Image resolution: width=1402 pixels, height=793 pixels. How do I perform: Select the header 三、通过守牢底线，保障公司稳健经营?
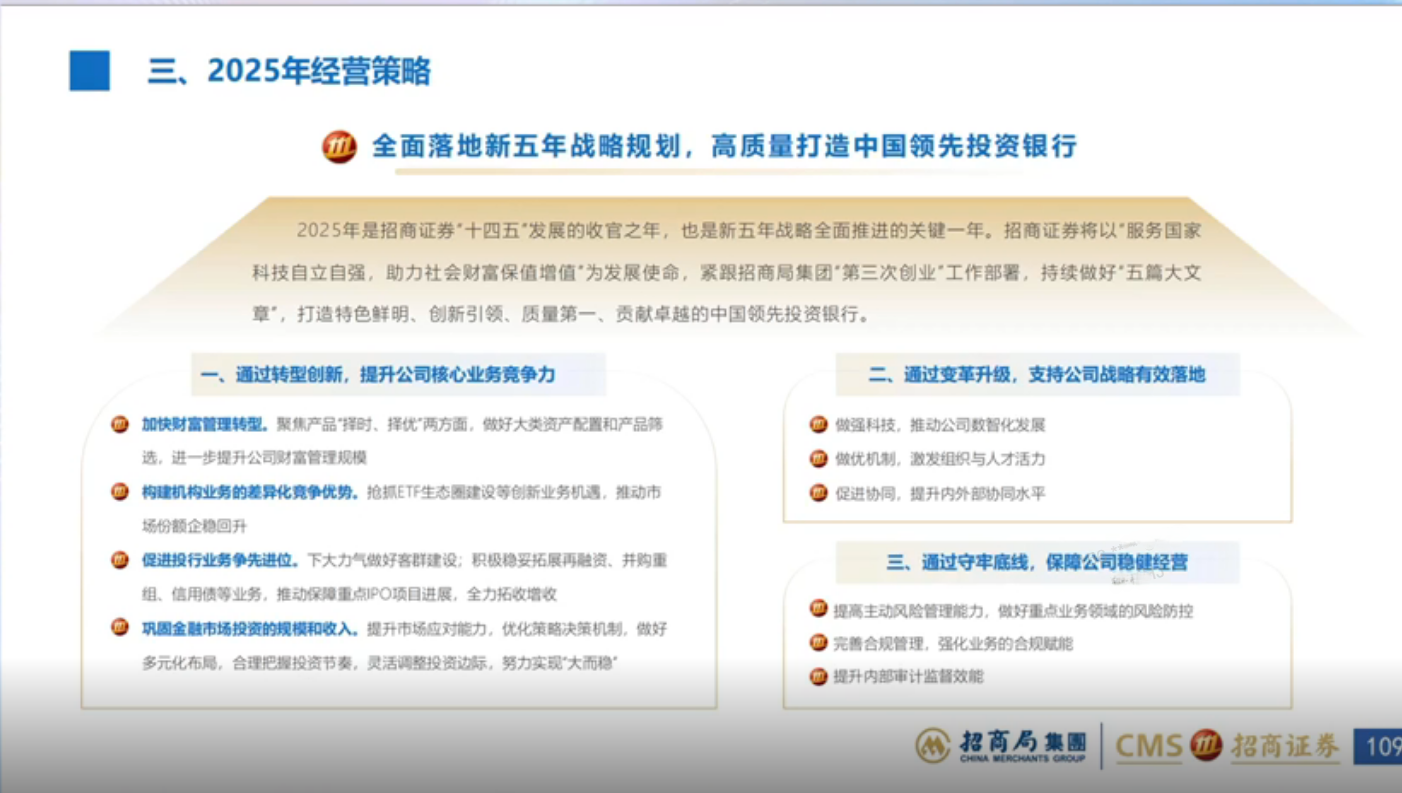tap(1037, 562)
